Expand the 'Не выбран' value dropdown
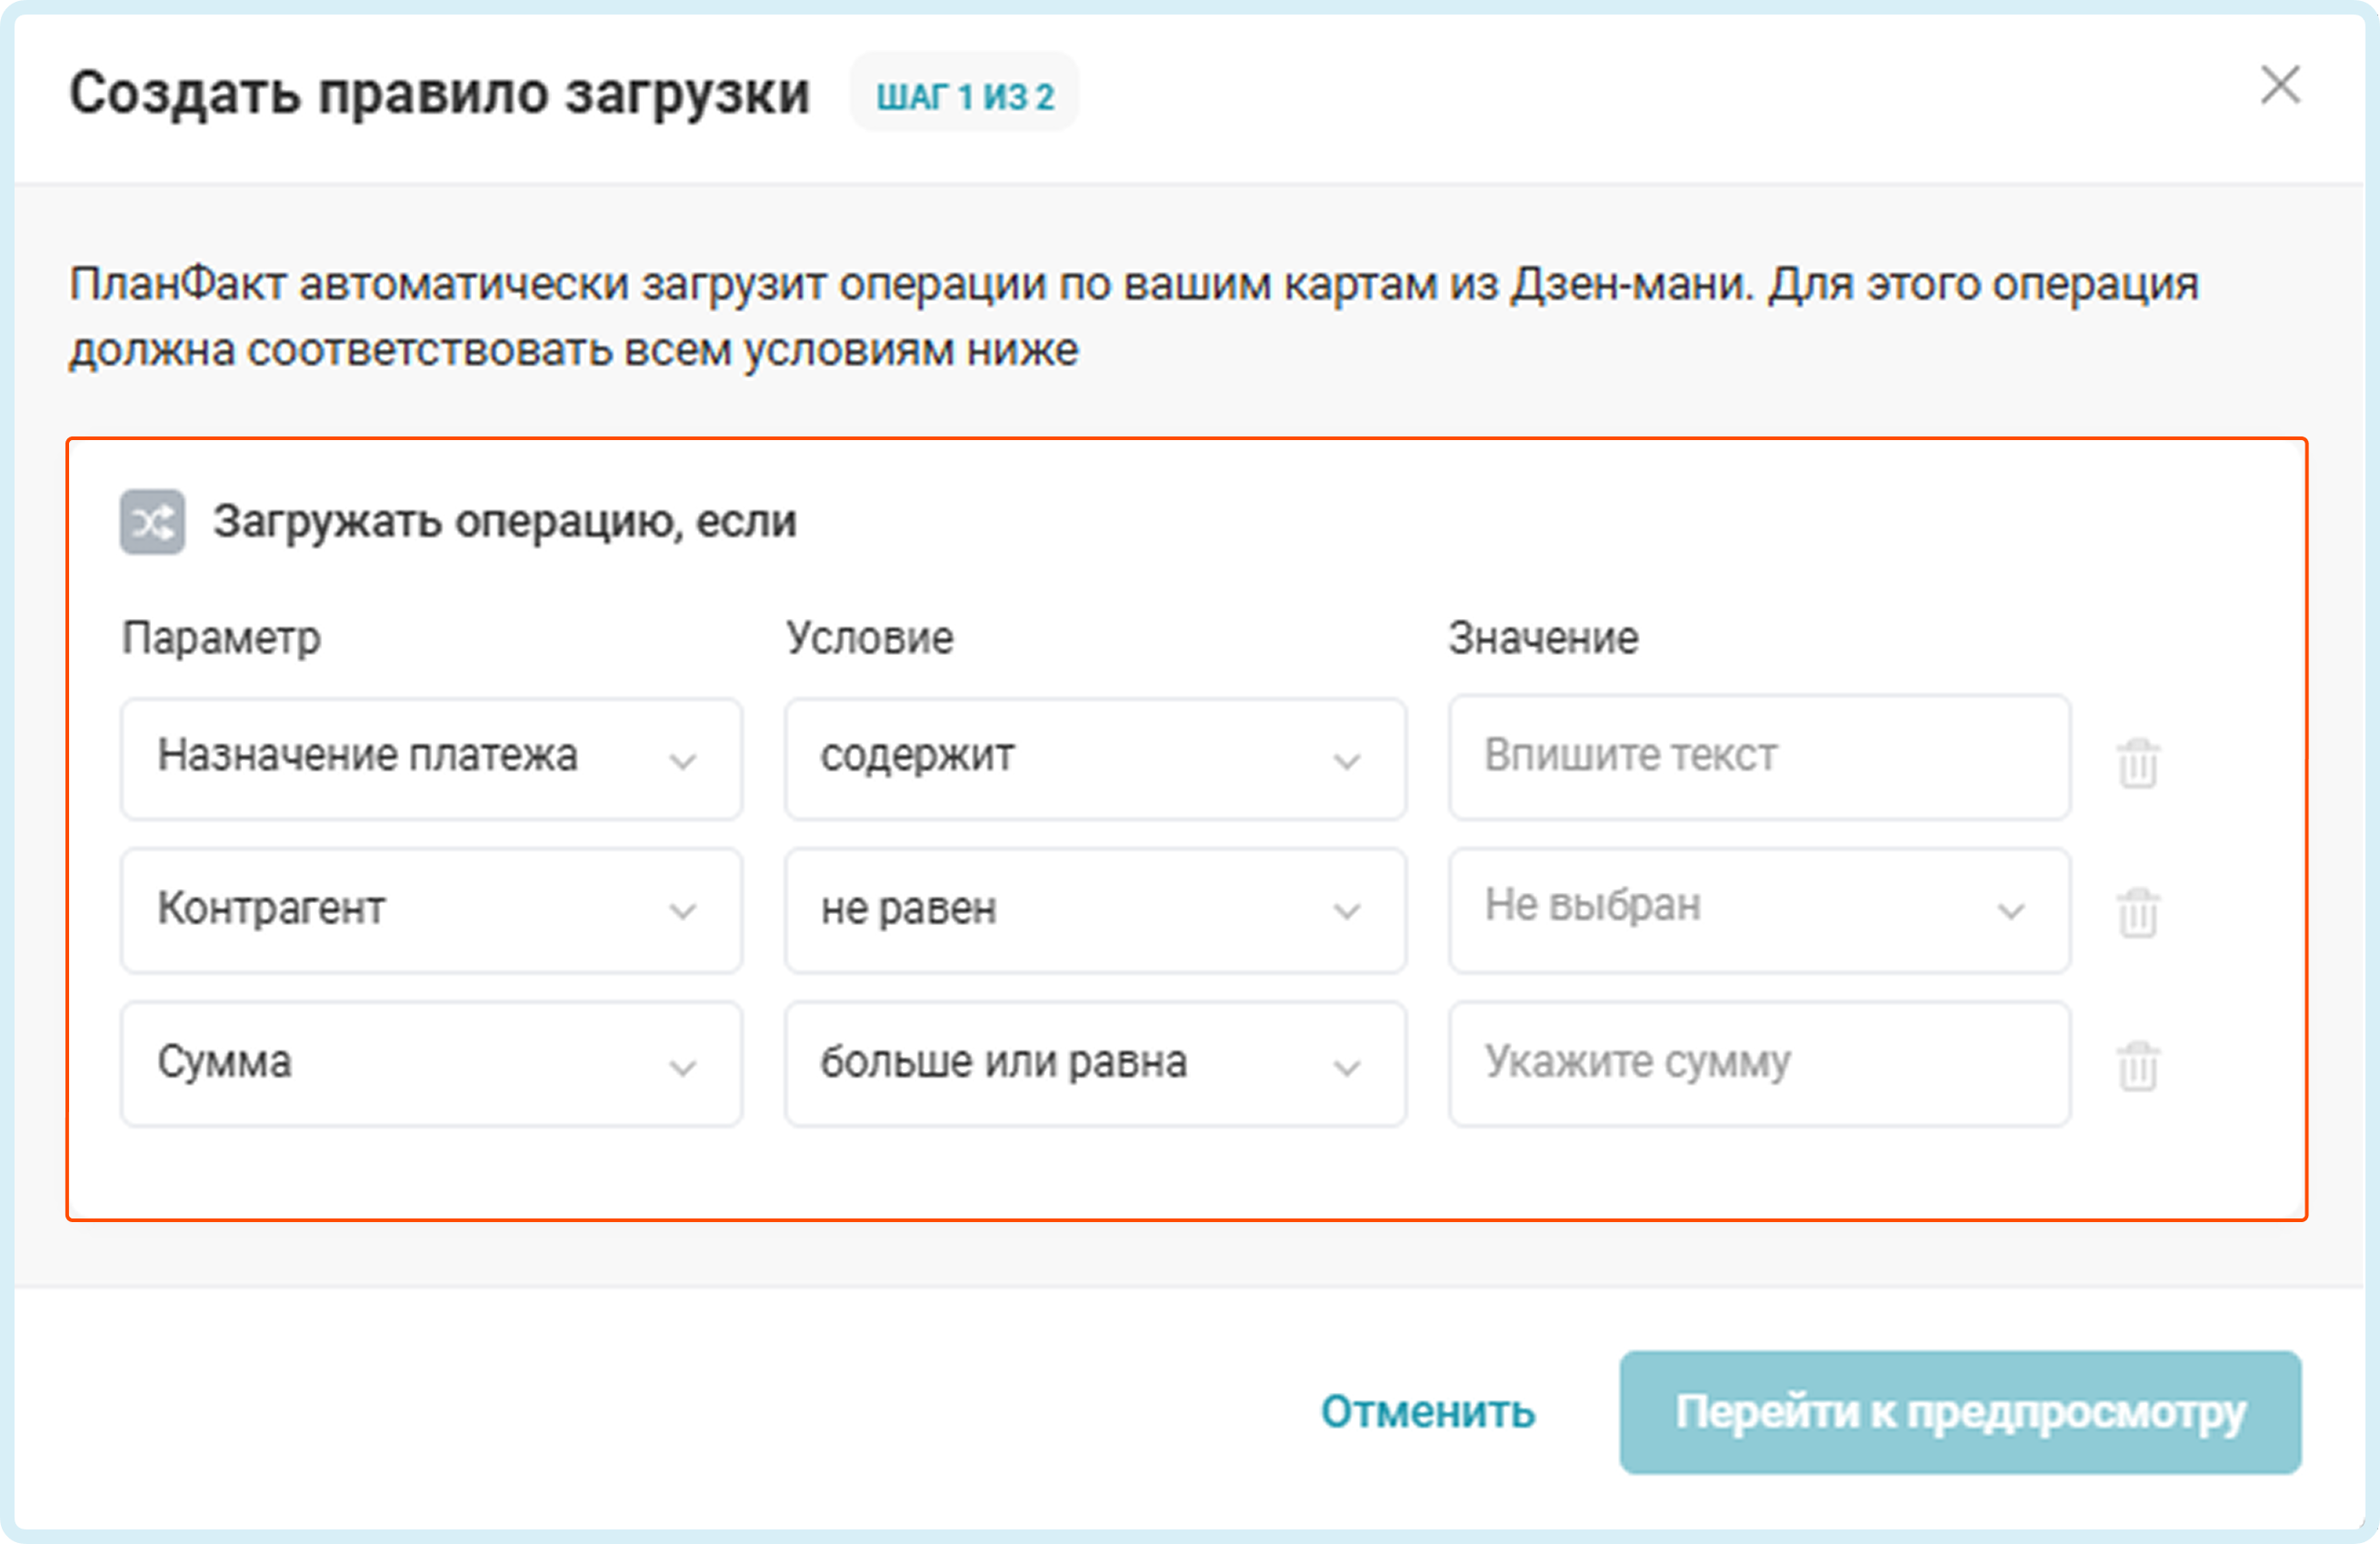Screen dimensions: 2380x1544 (1758, 910)
